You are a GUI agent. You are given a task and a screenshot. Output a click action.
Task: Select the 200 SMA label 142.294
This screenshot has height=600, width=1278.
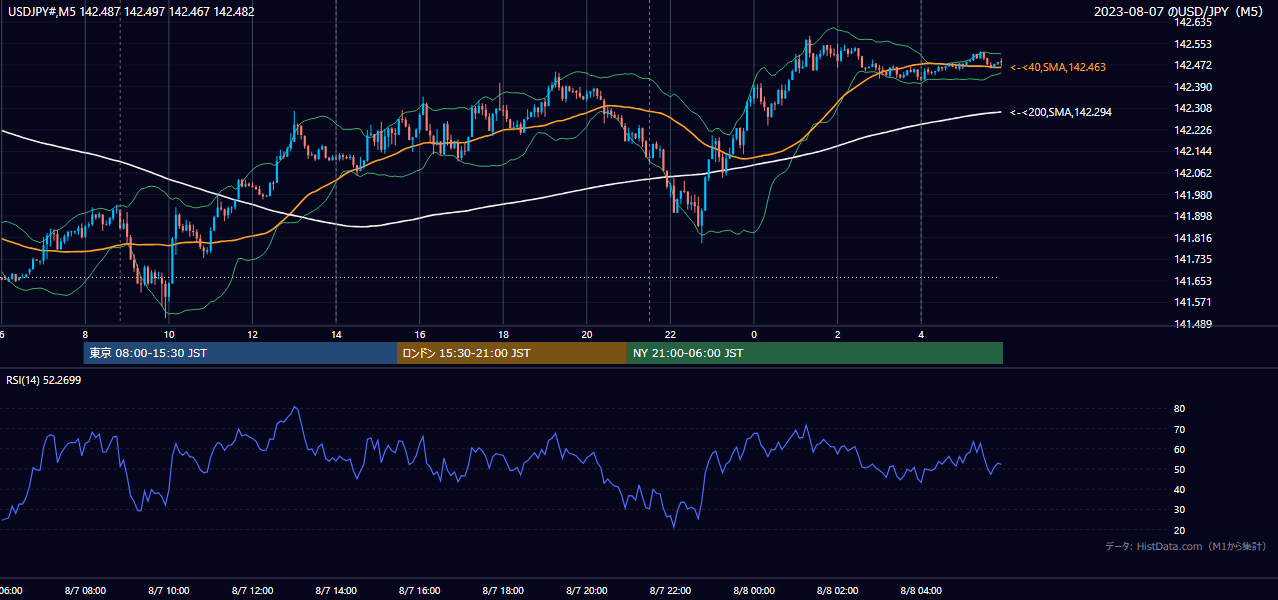tap(1060, 112)
